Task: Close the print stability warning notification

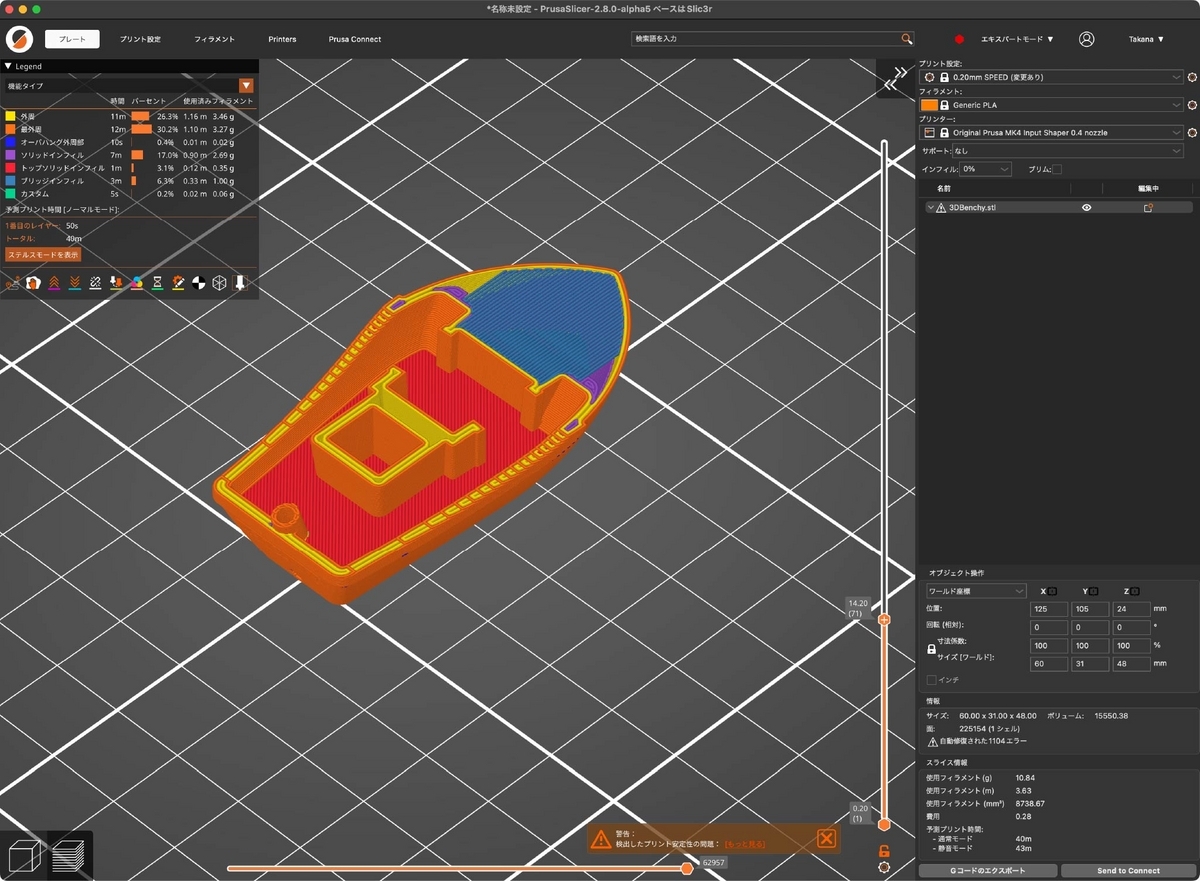Action: (826, 838)
